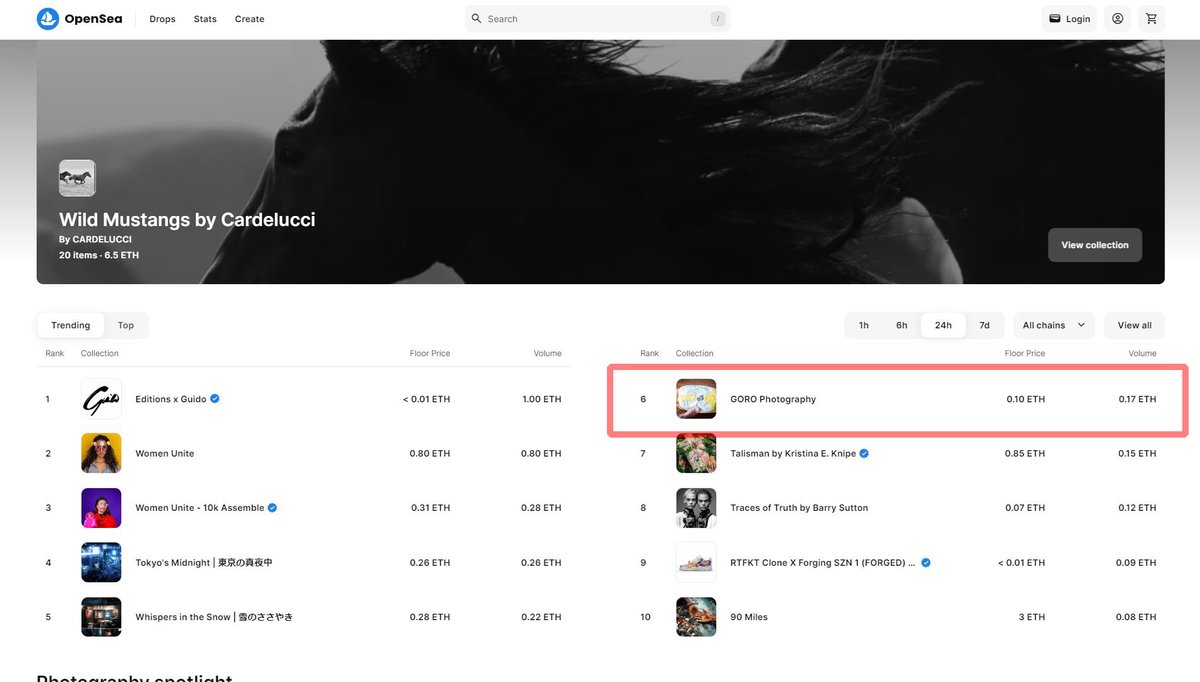Viewport: 1200px width, 682px height.
Task: Click the By CARDELUCCI creator link
Action: [x=95, y=240]
